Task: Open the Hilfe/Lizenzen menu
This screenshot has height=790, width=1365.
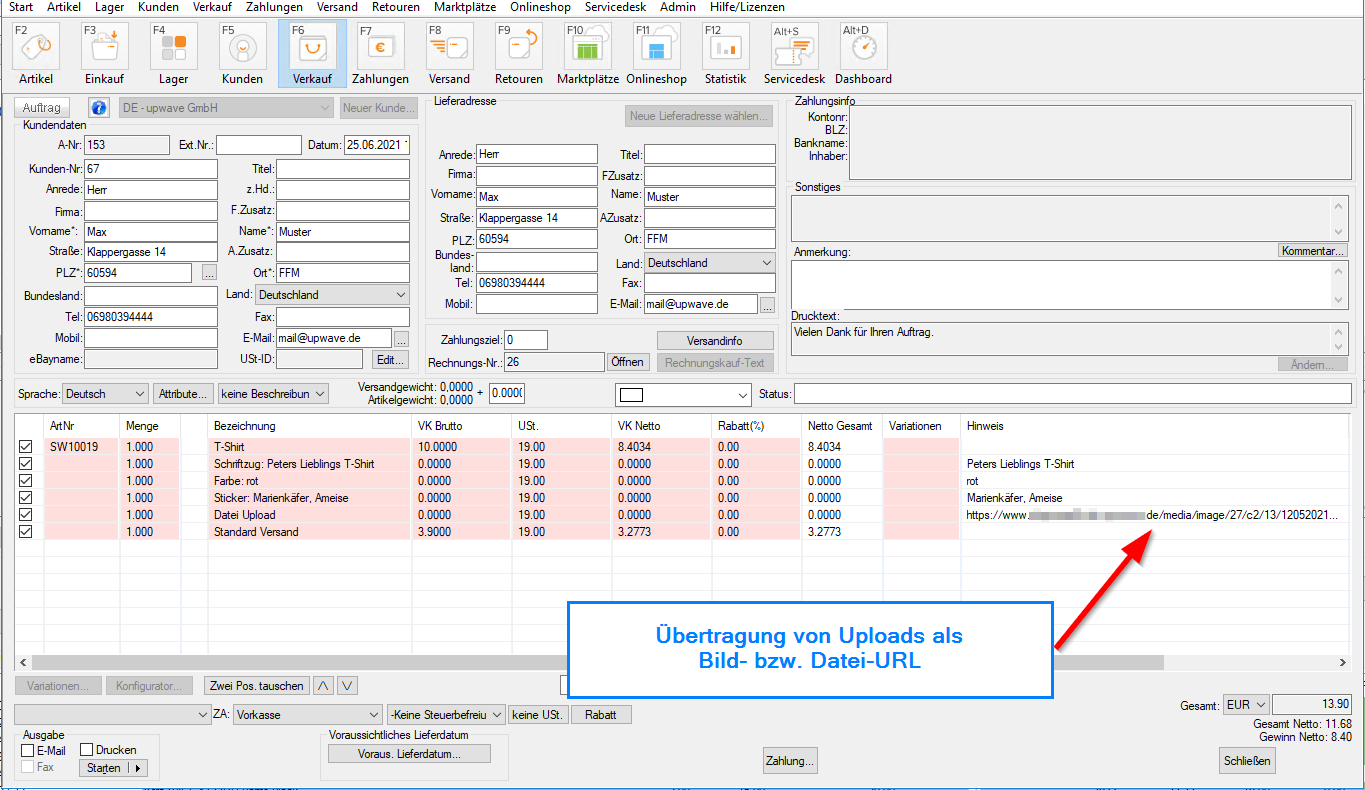Action: (747, 7)
